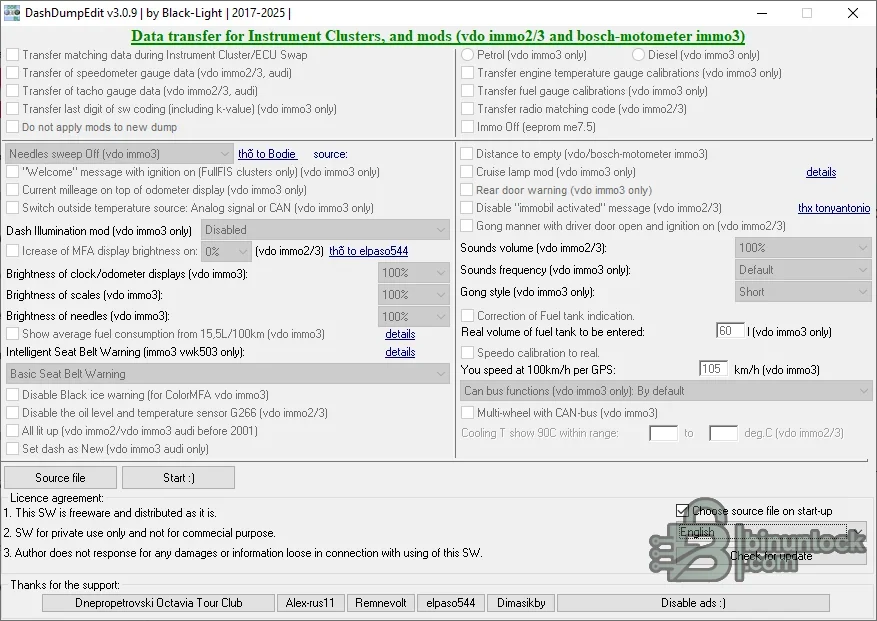
Task: Tick Correction of Fuel tank indication
Action: tap(468, 316)
